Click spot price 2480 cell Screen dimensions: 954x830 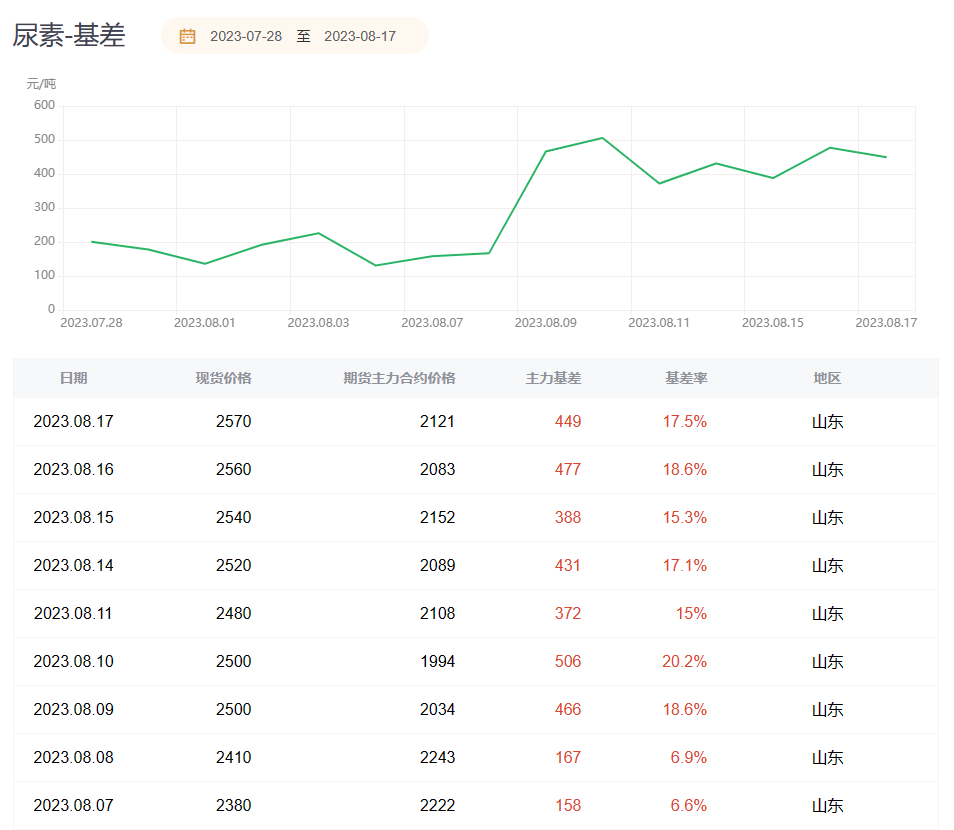tap(234, 613)
